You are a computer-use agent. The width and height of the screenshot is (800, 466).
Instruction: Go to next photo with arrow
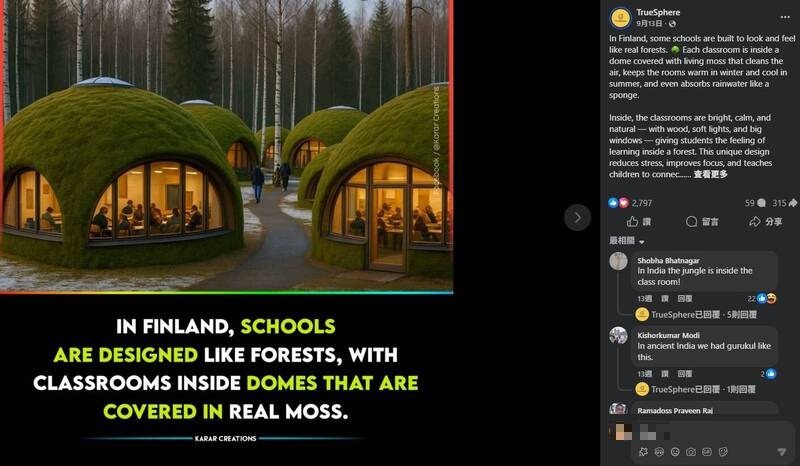[577, 217]
